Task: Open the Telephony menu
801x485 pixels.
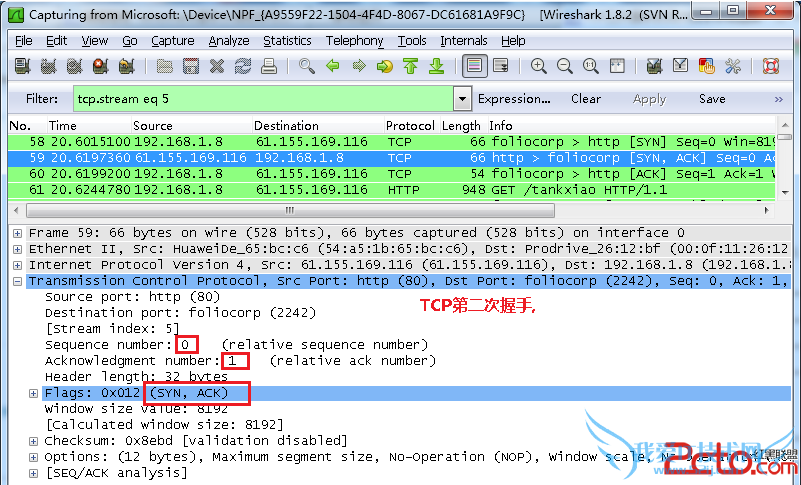Action: pyautogui.click(x=355, y=40)
